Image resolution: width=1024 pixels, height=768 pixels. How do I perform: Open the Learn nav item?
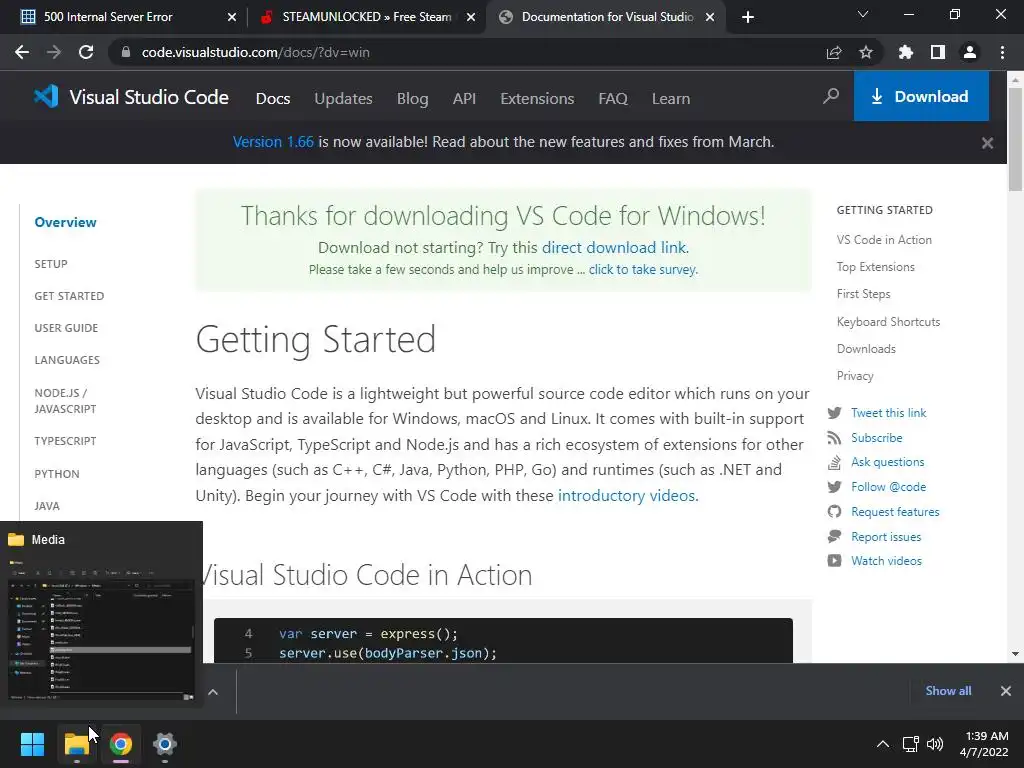pyautogui.click(x=671, y=99)
